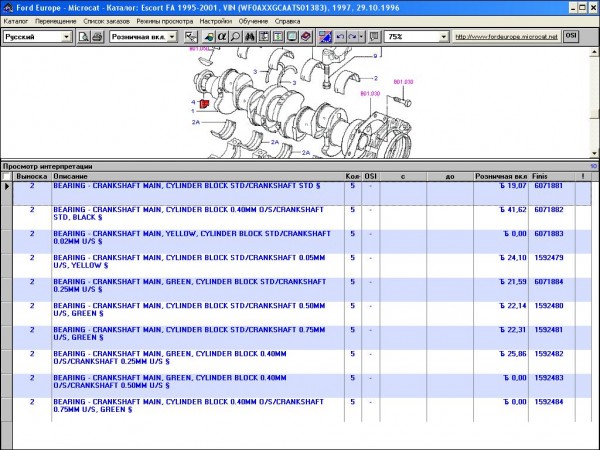Click the green page view icon
The height and width of the screenshot is (450, 600).
pos(278,37)
